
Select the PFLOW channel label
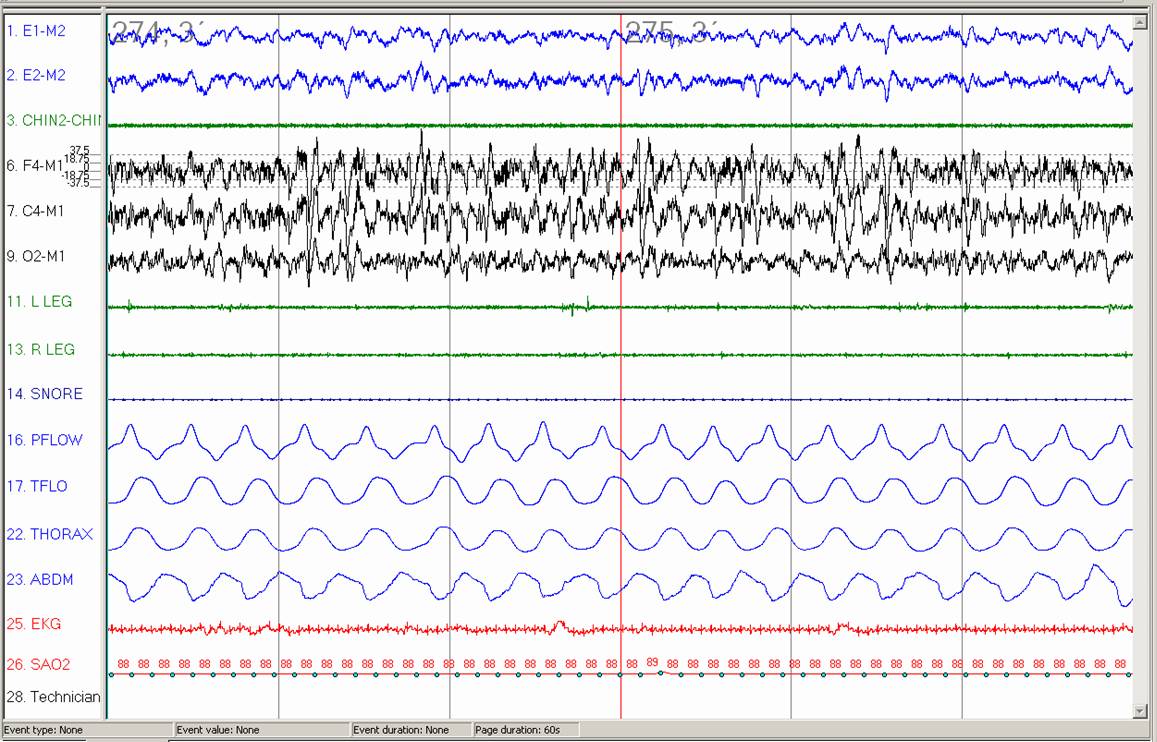point(44,440)
